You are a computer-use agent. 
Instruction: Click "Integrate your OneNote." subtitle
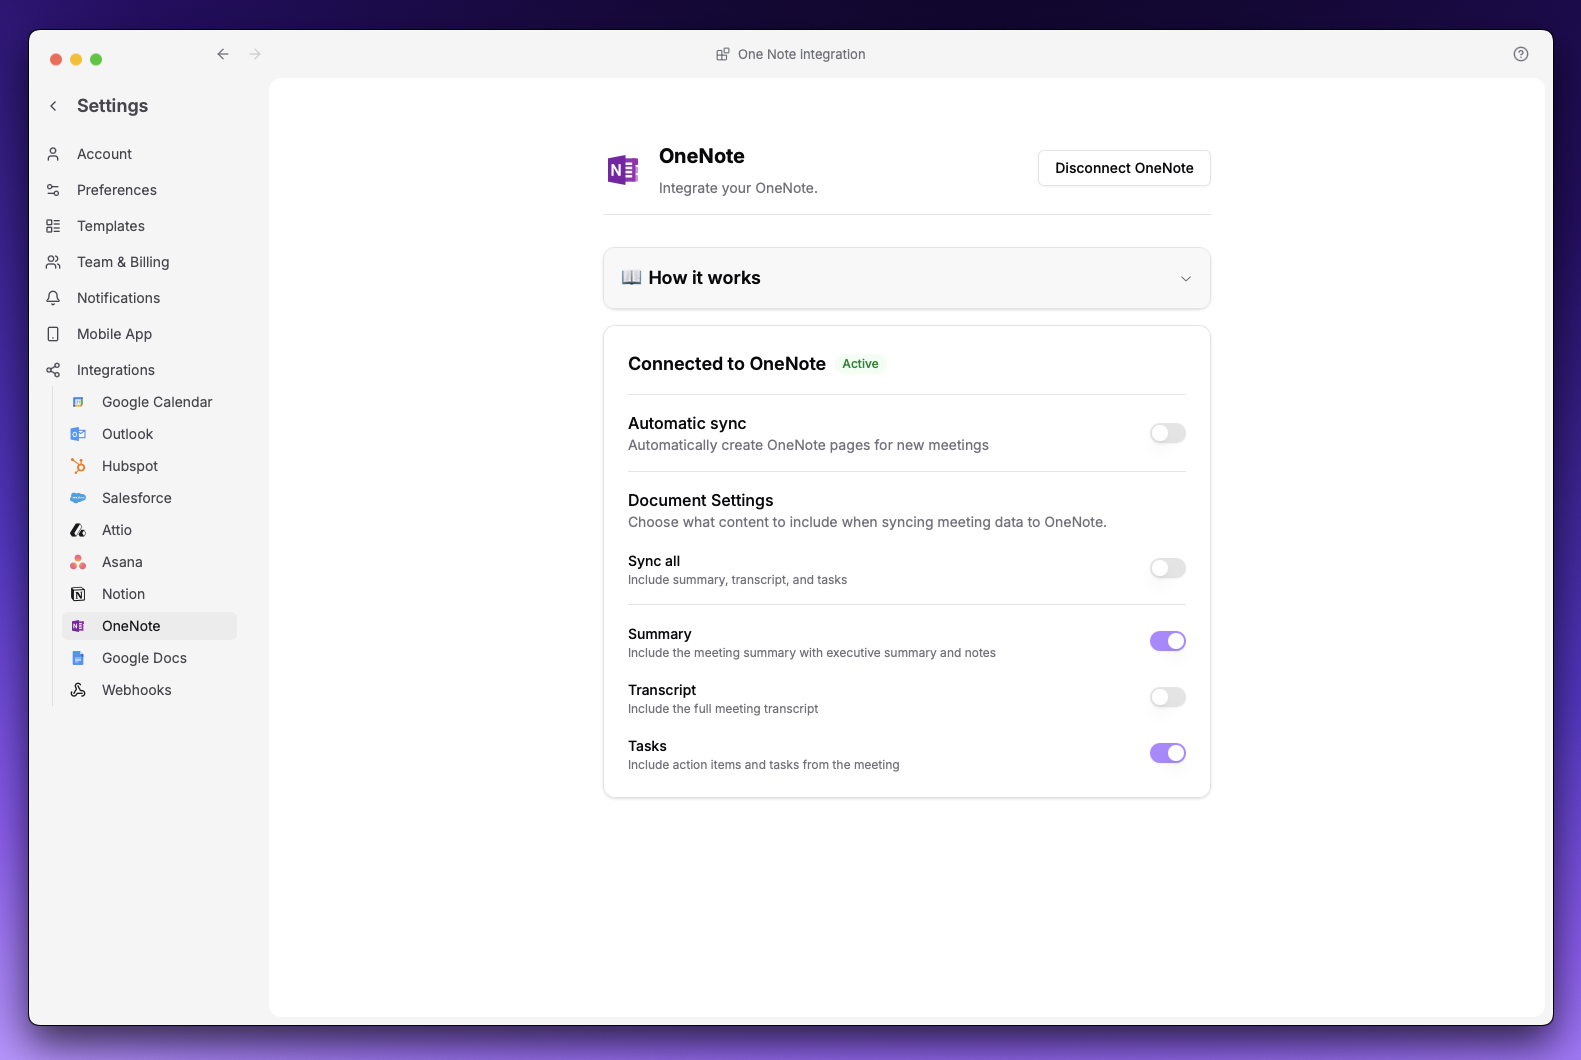point(738,188)
